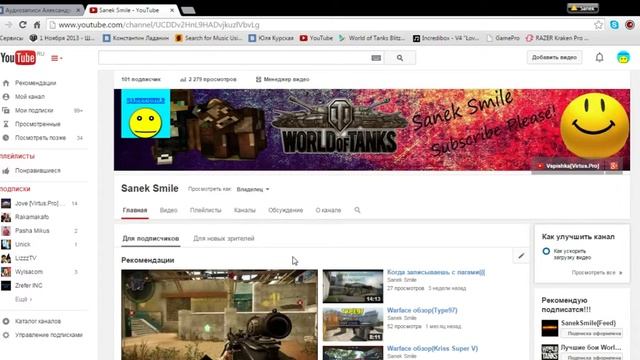640x360 pixels.
Task: Close the Sanek Smile - YouTube tab
Action: click(x=172, y=10)
